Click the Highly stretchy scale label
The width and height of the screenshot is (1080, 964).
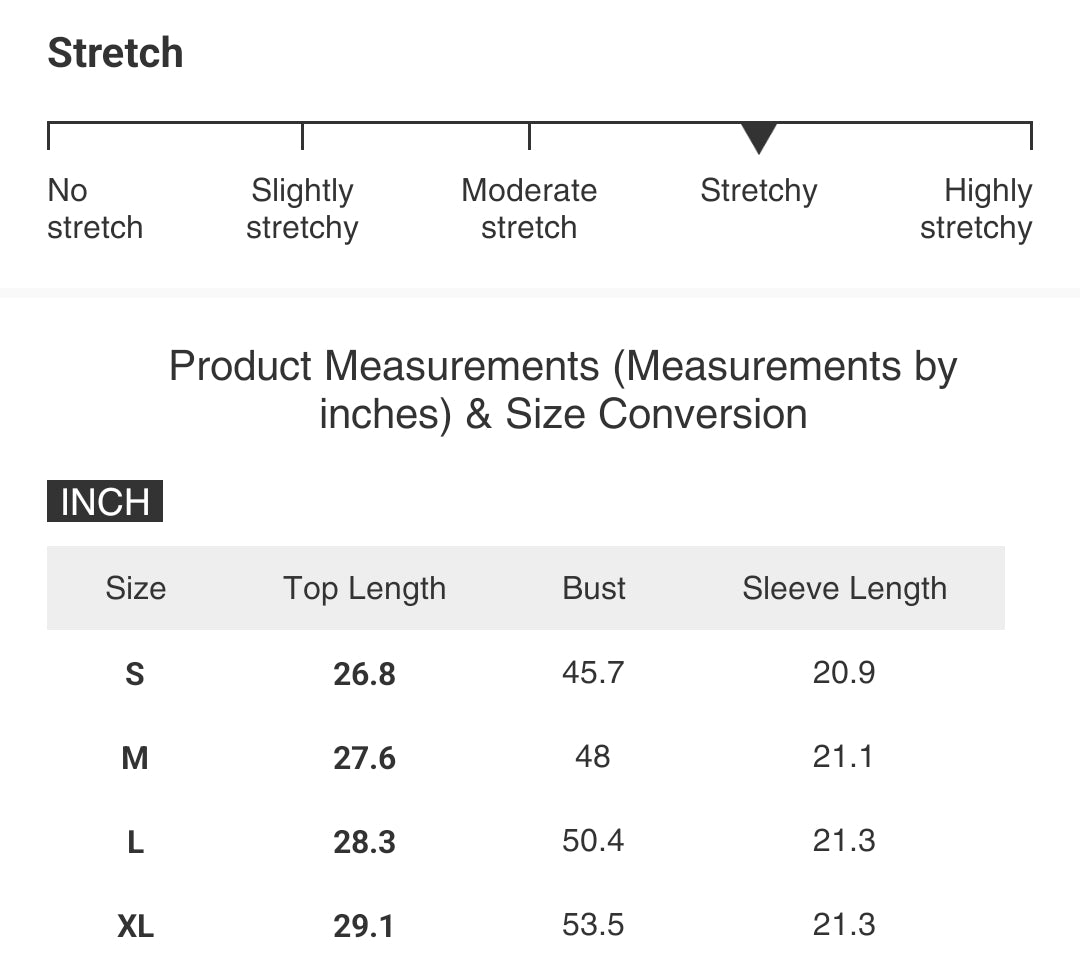pos(976,209)
